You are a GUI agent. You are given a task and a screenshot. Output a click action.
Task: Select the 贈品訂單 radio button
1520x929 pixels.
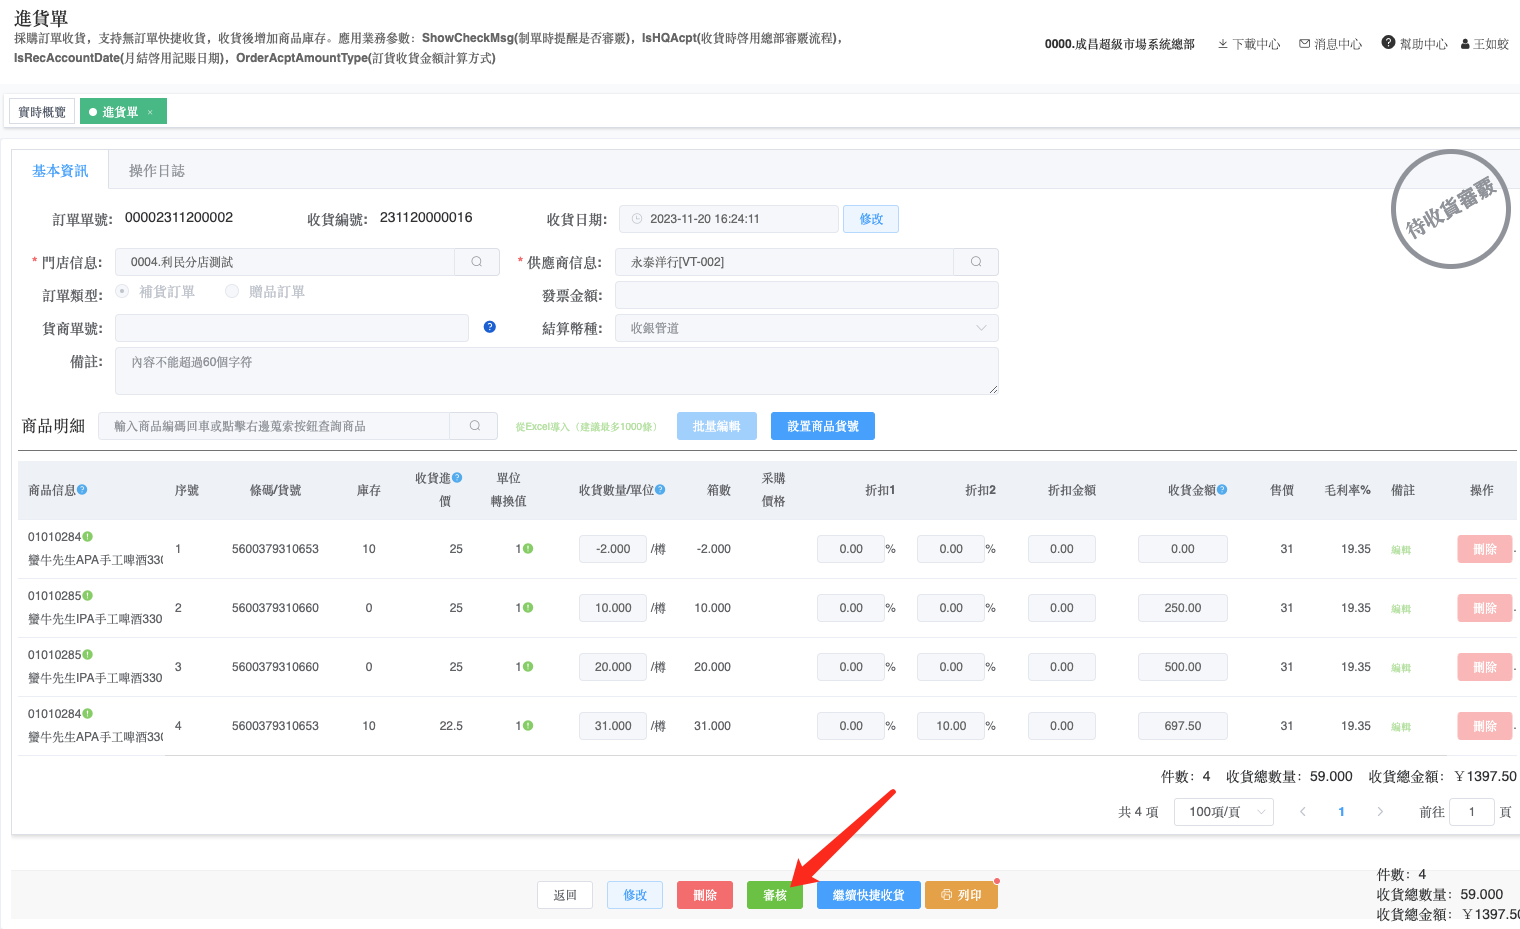point(232,291)
